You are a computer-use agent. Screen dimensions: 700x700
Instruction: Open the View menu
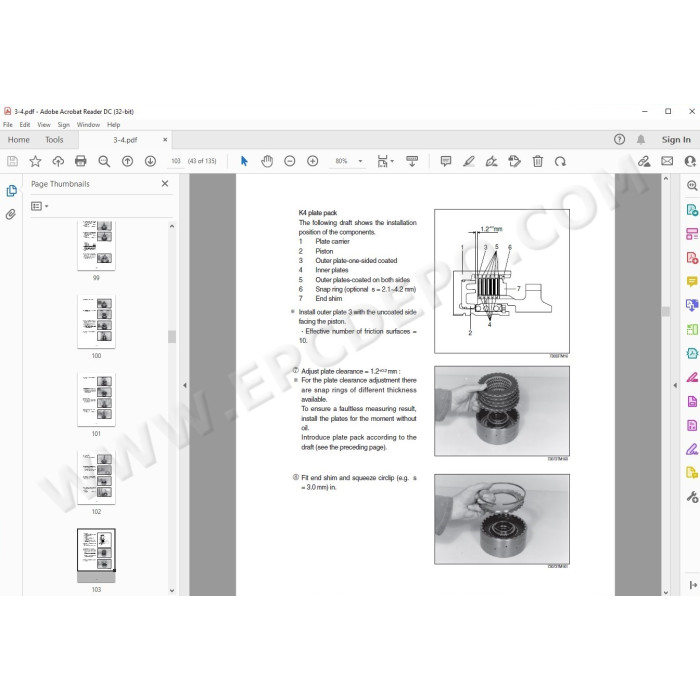tap(44, 125)
